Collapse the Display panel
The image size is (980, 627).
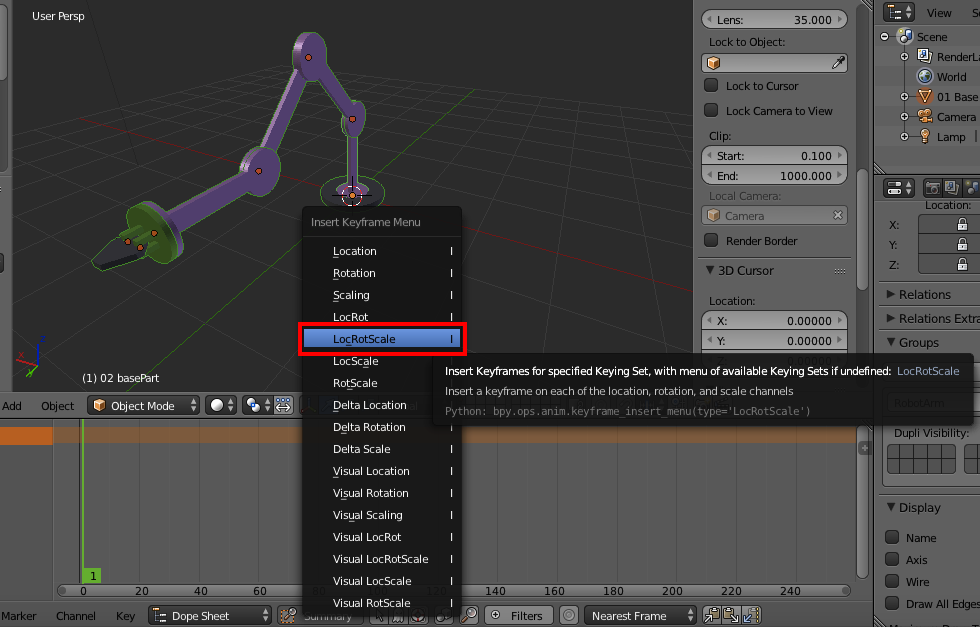(x=891, y=507)
